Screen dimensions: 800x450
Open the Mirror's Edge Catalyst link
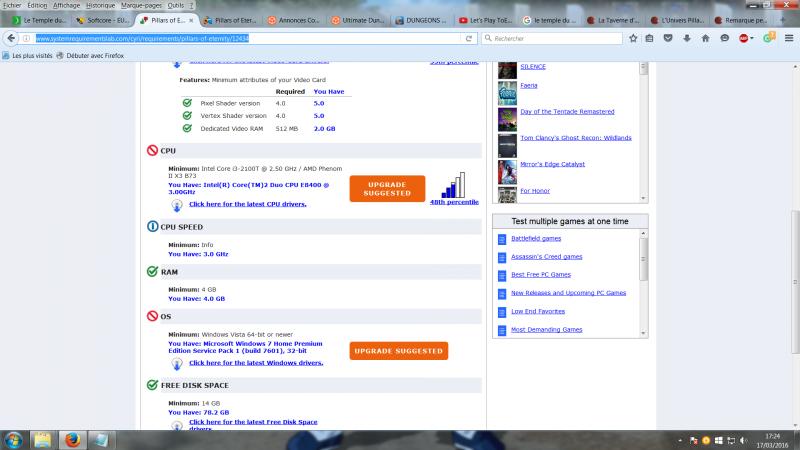point(552,164)
